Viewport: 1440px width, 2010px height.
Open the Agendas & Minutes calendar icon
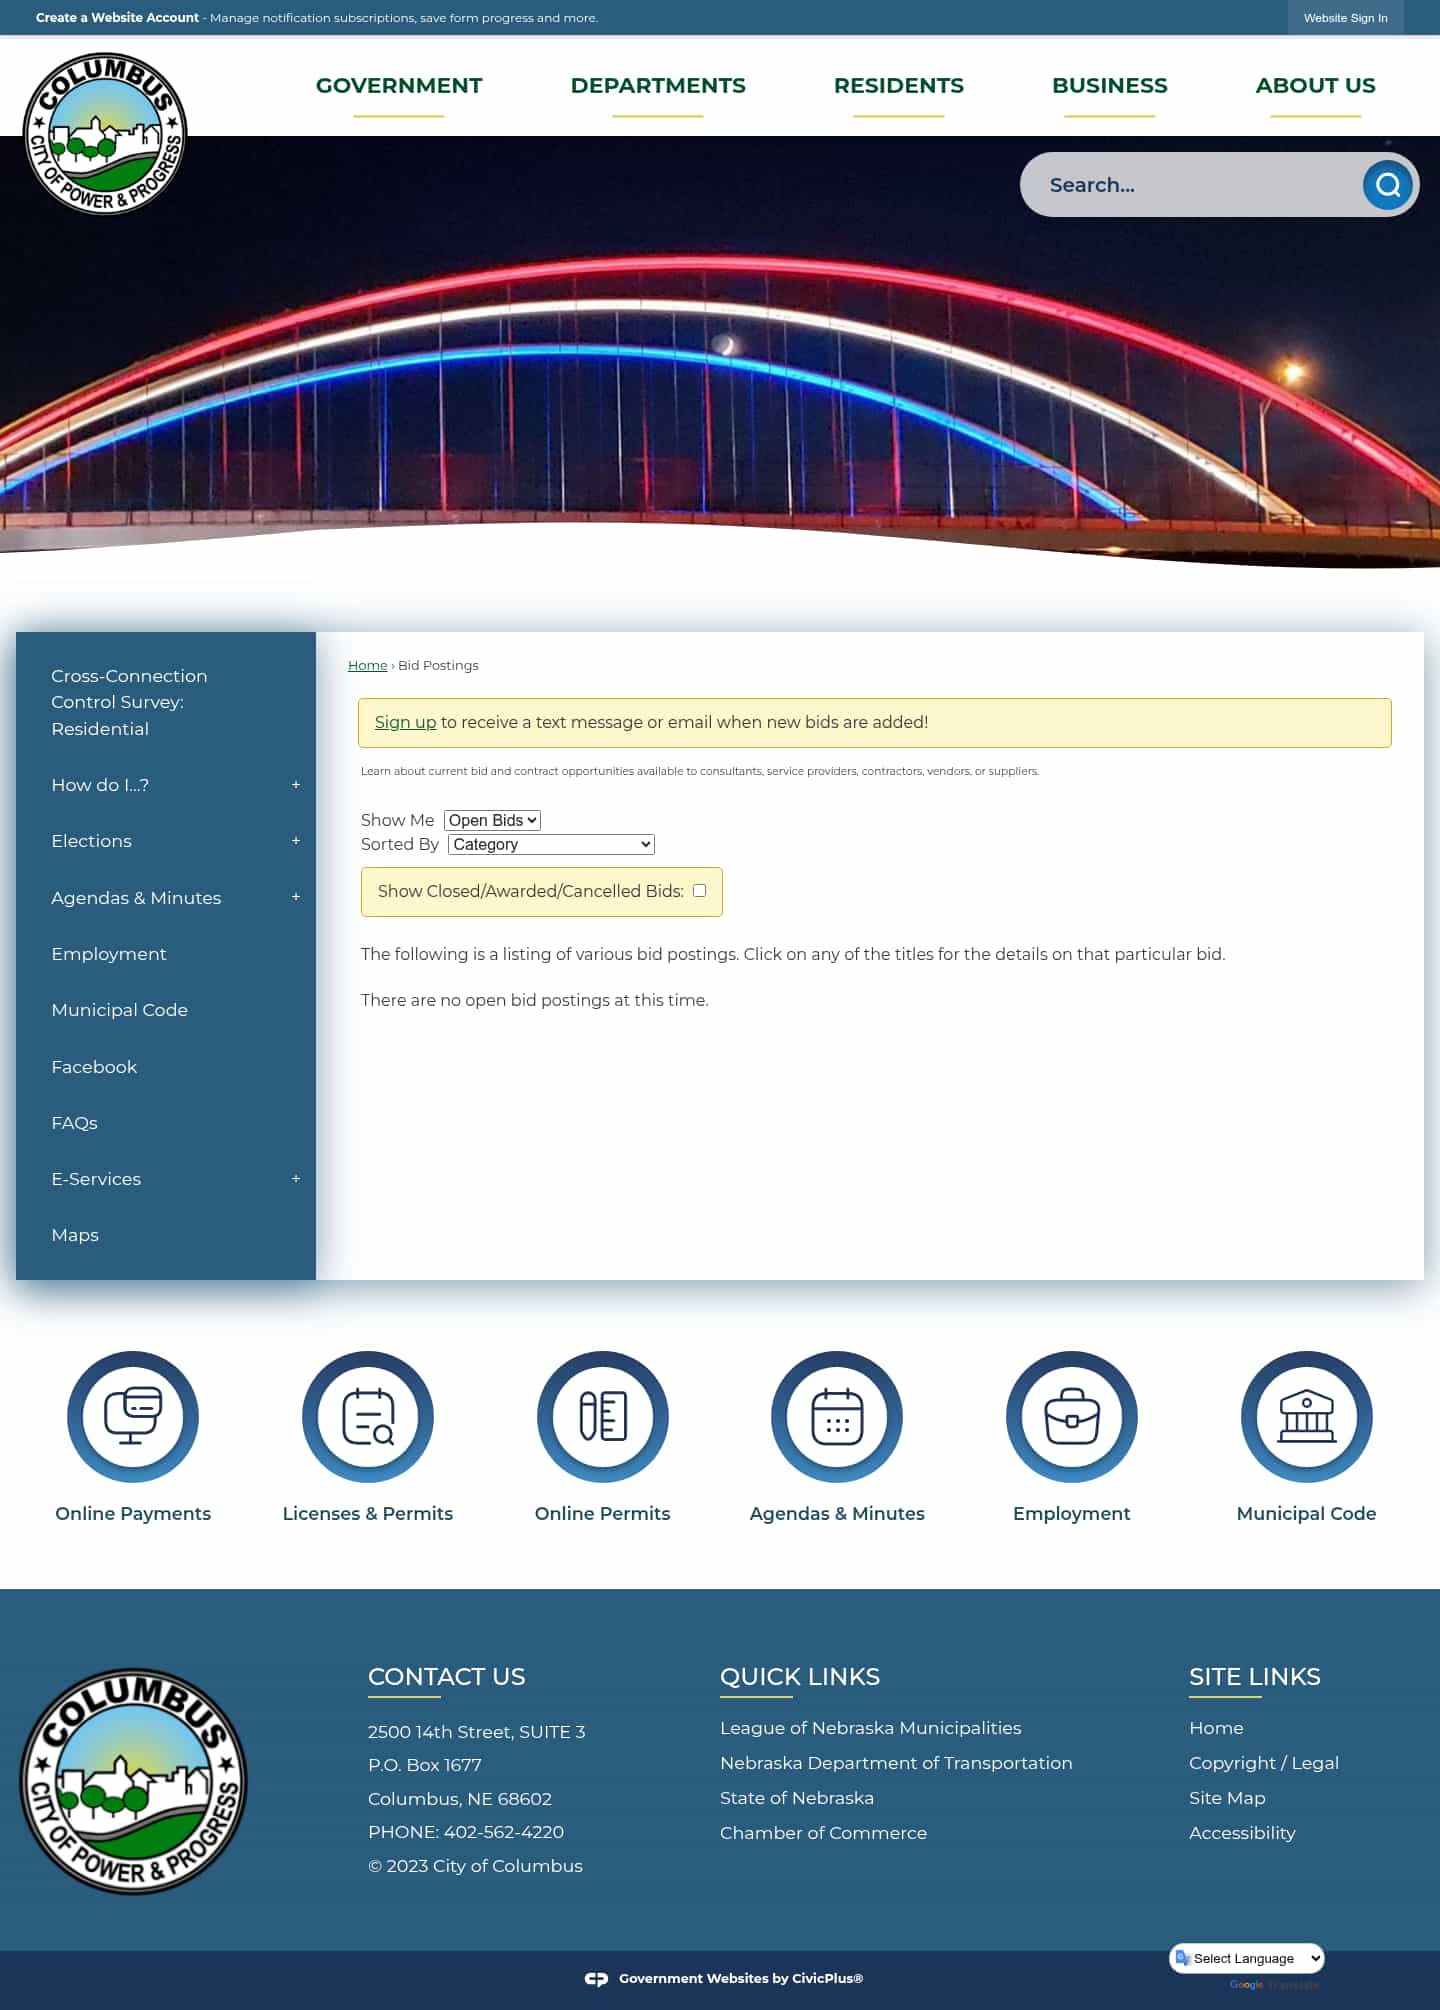pyautogui.click(x=837, y=1416)
